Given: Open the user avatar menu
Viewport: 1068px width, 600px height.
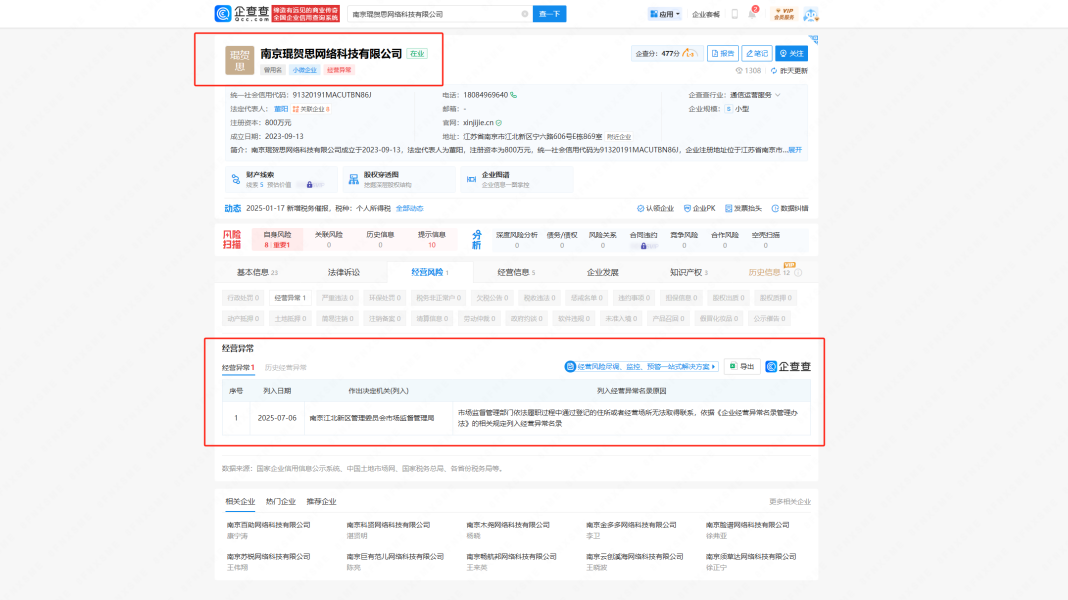Looking at the screenshot, I should coord(811,14).
